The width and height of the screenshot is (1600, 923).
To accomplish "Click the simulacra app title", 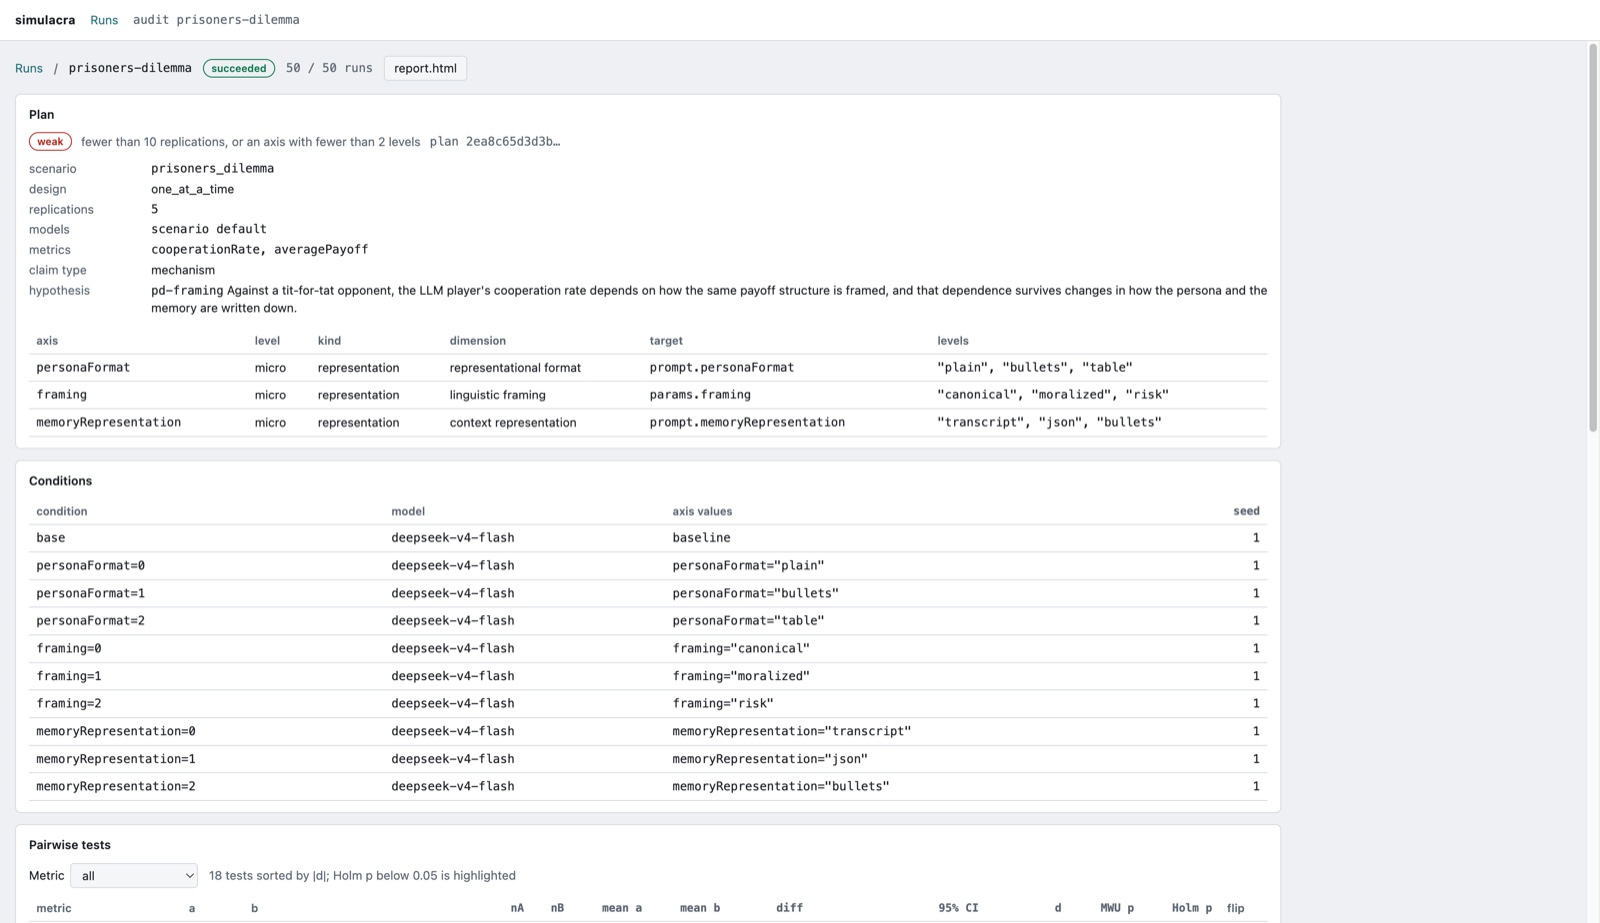I will tap(45, 20).
